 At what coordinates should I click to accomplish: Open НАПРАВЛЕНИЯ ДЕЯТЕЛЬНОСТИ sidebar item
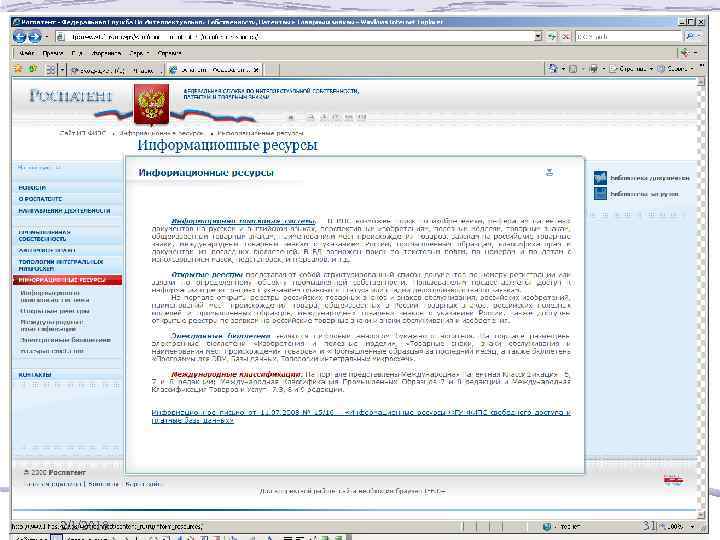(64, 211)
